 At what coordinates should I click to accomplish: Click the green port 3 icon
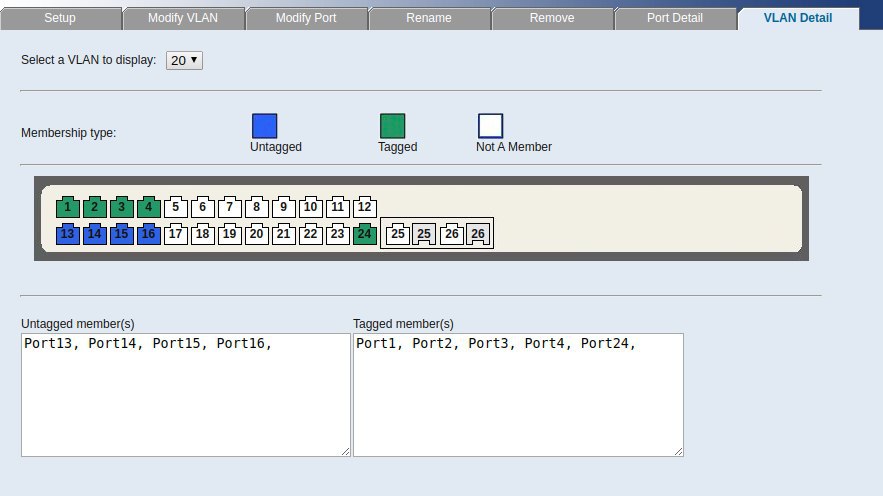[x=122, y=207]
